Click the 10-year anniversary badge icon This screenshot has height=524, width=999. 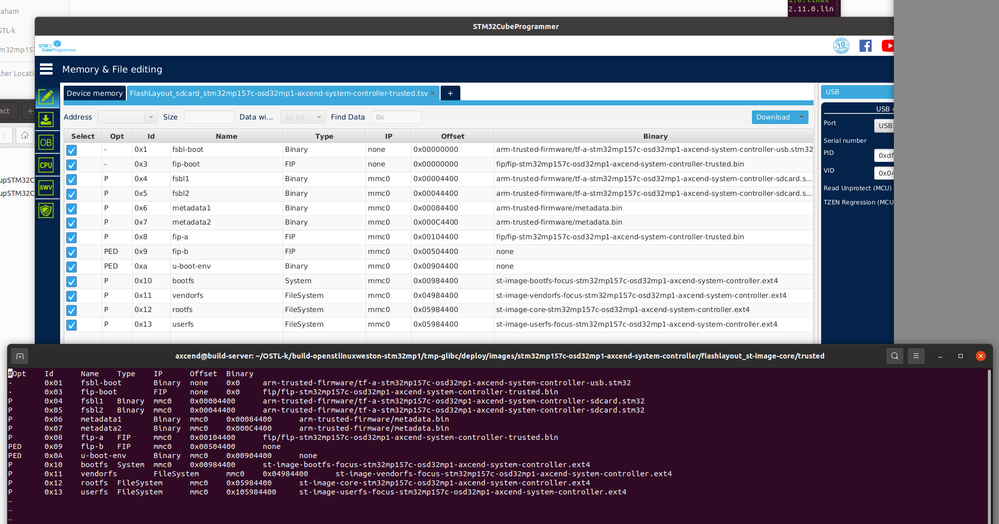pos(841,46)
